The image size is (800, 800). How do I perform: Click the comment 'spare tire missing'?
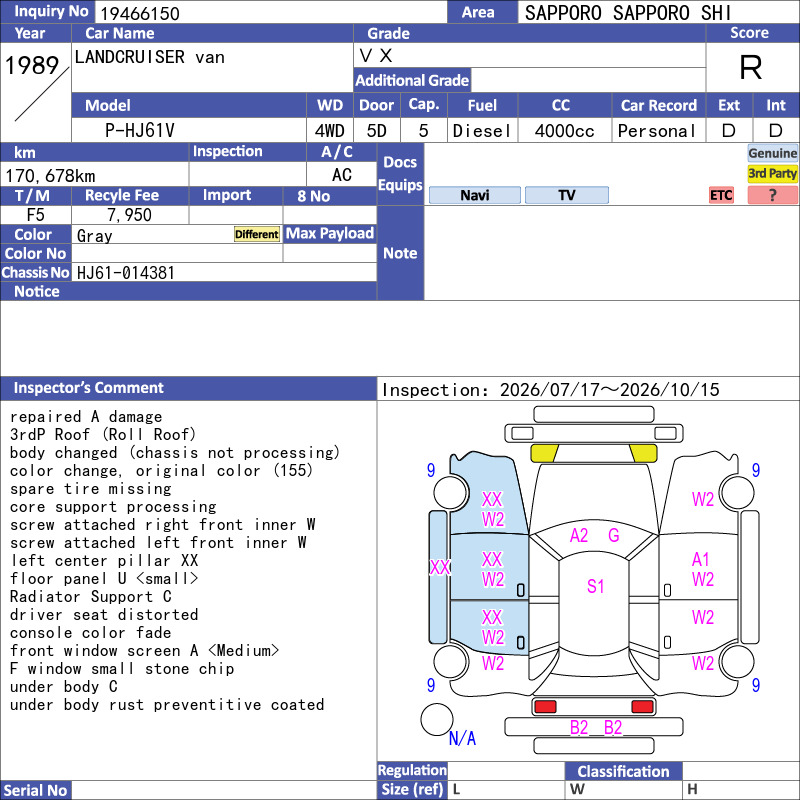[90, 489]
